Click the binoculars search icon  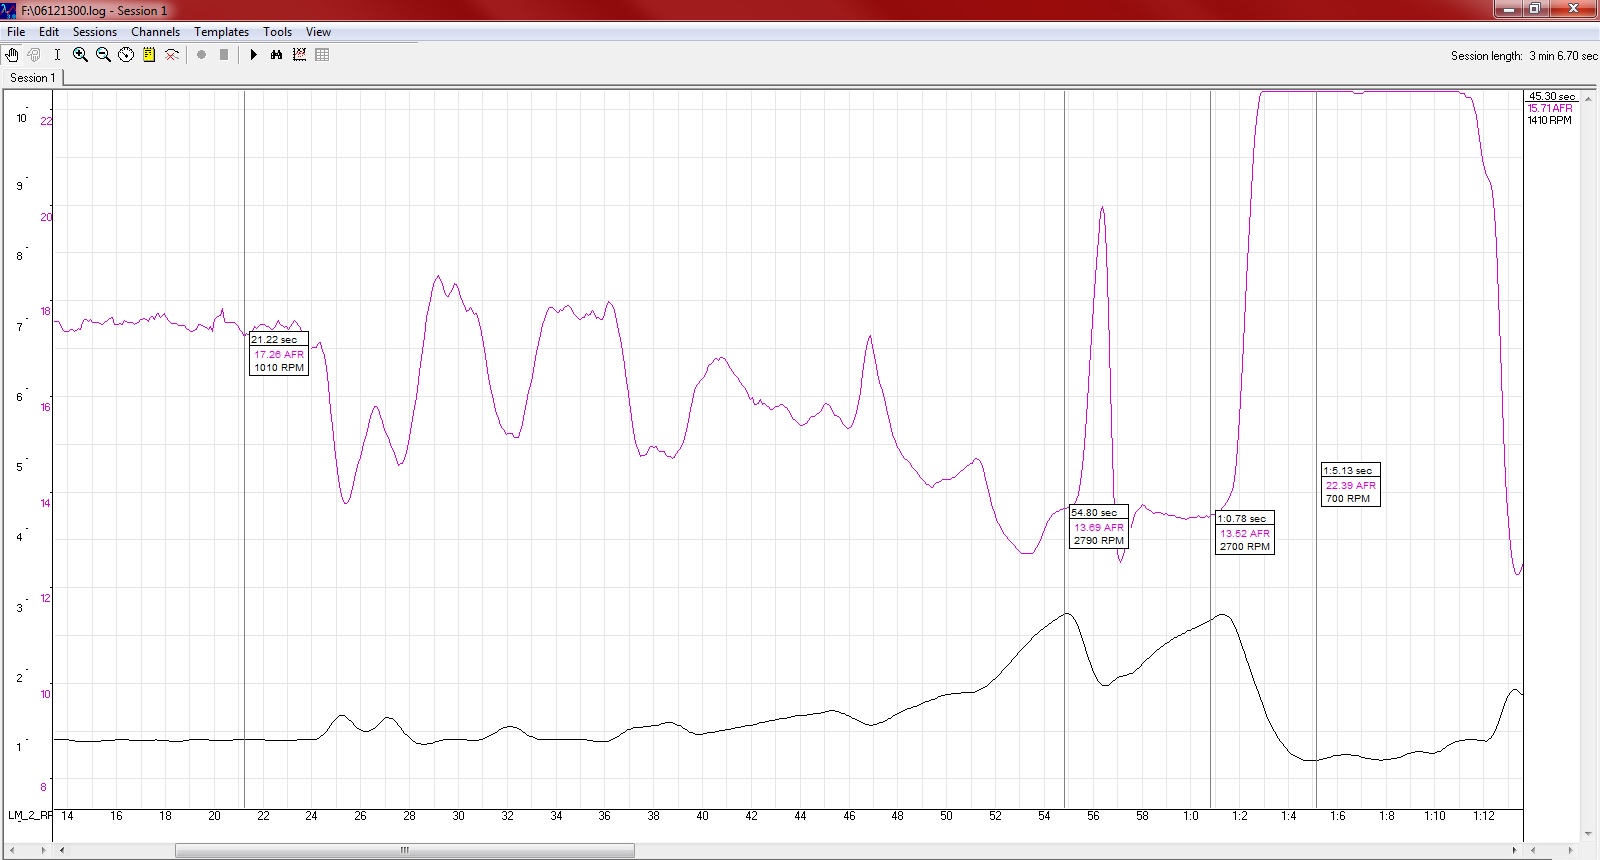coord(277,55)
